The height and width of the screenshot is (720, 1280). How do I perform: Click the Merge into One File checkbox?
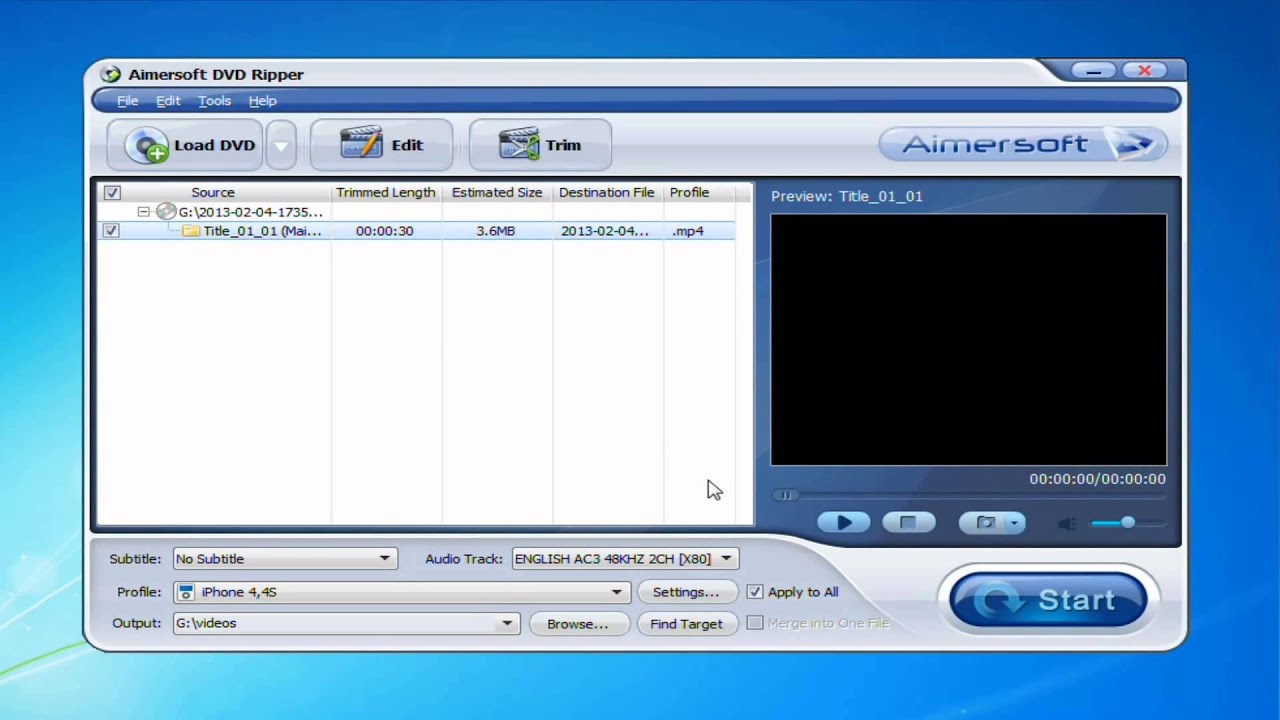point(755,623)
